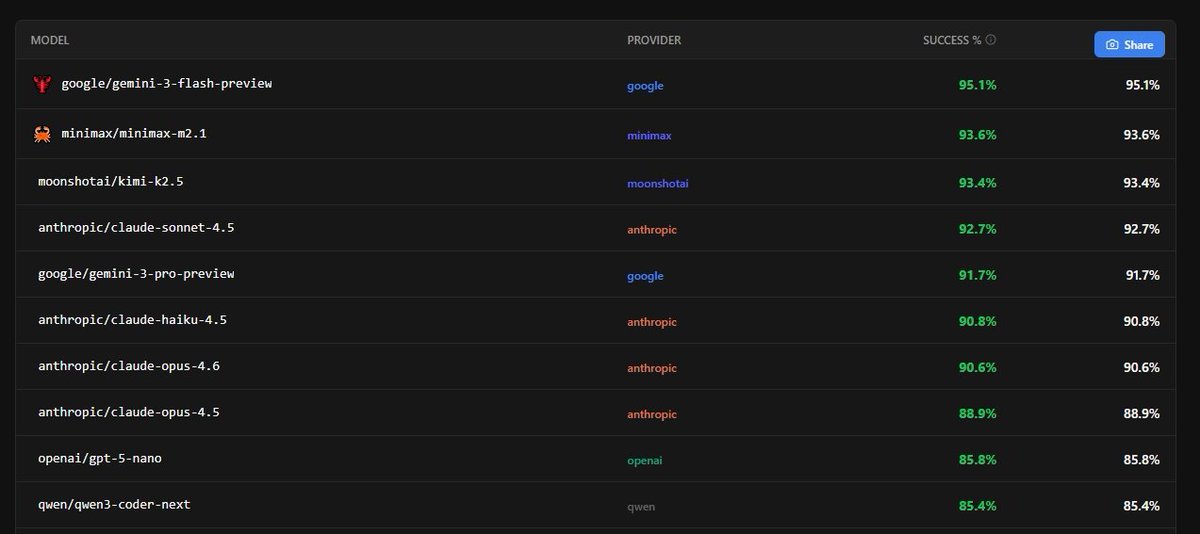This screenshot has width=1200, height=534.
Task: Select the anthropic/claude-sonnet-4.5 model name
Action: [x=136, y=228]
